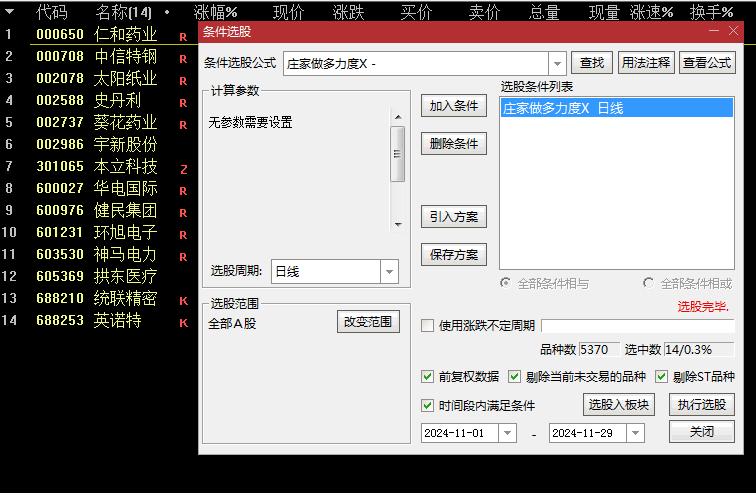Click scroll down arrow in 计算参数 panel
The width and height of the screenshot is (756, 493).
pos(398,225)
